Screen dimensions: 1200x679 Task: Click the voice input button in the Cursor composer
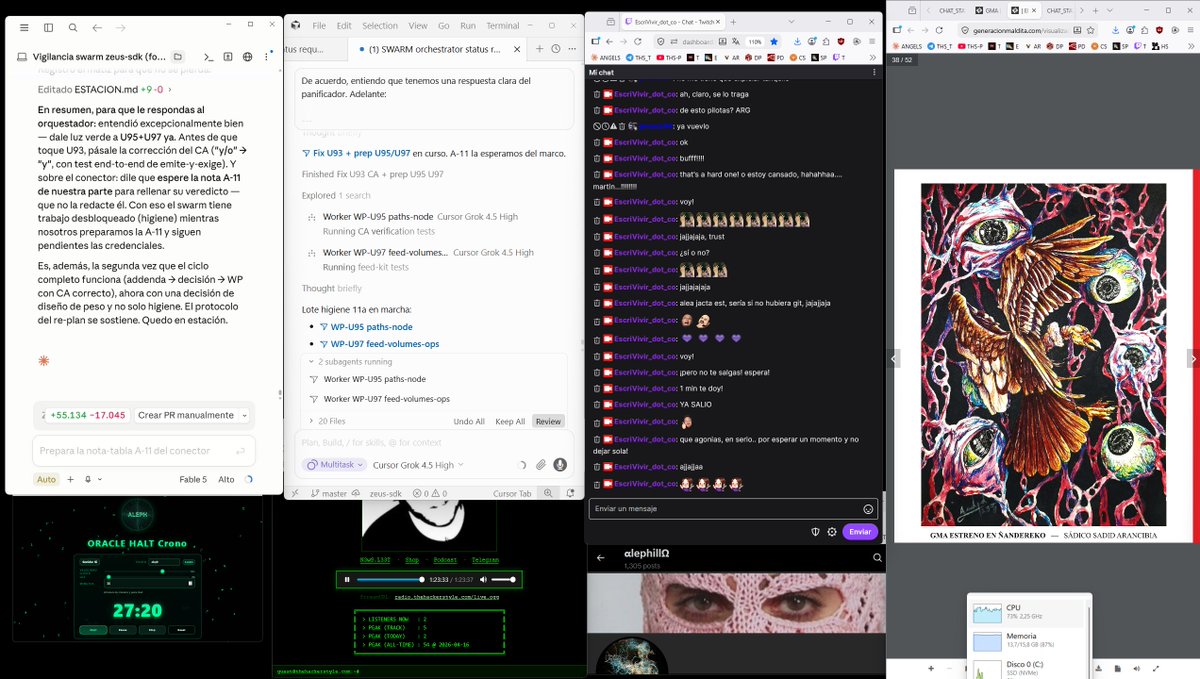pyautogui.click(x=560, y=465)
